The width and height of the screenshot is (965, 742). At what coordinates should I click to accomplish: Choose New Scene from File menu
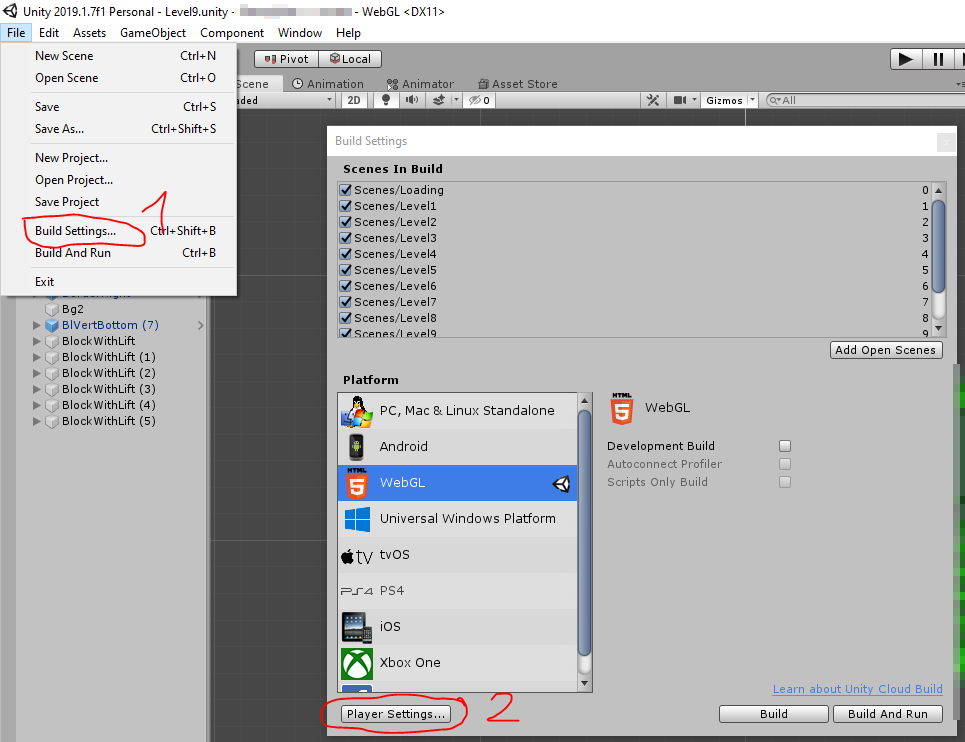click(118, 56)
